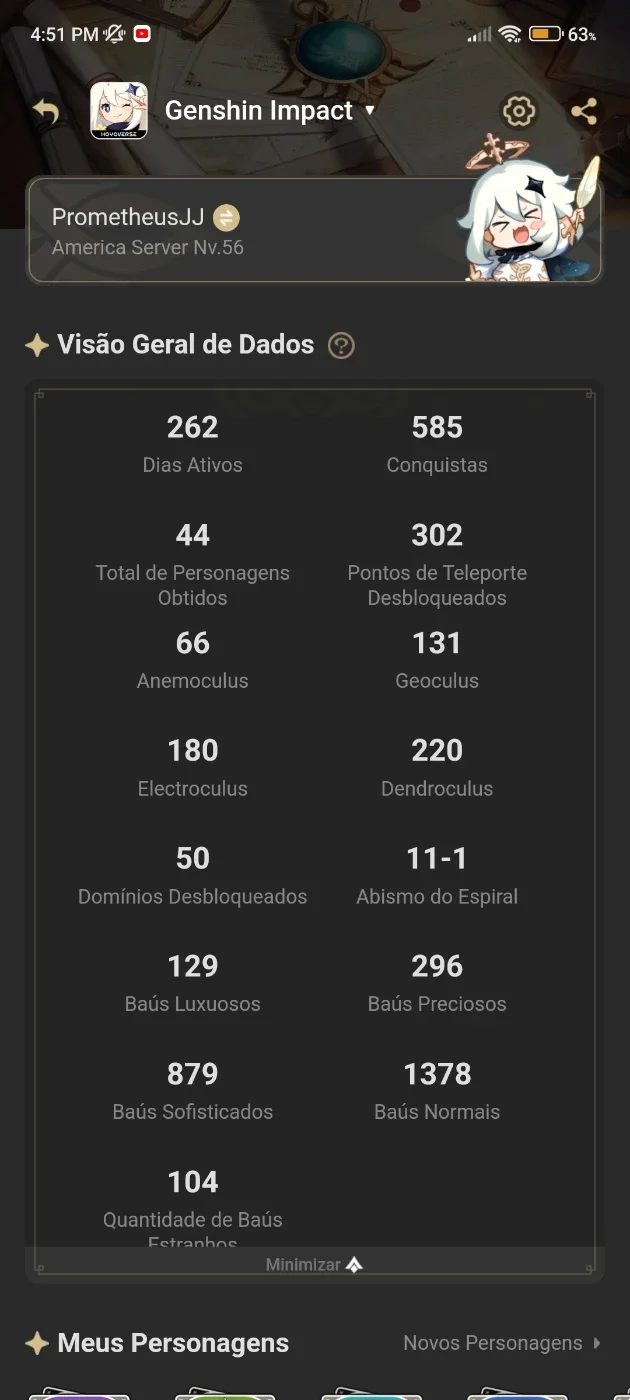The image size is (630, 1400).
Task: Tap the back arrow icon
Action: (x=46, y=111)
